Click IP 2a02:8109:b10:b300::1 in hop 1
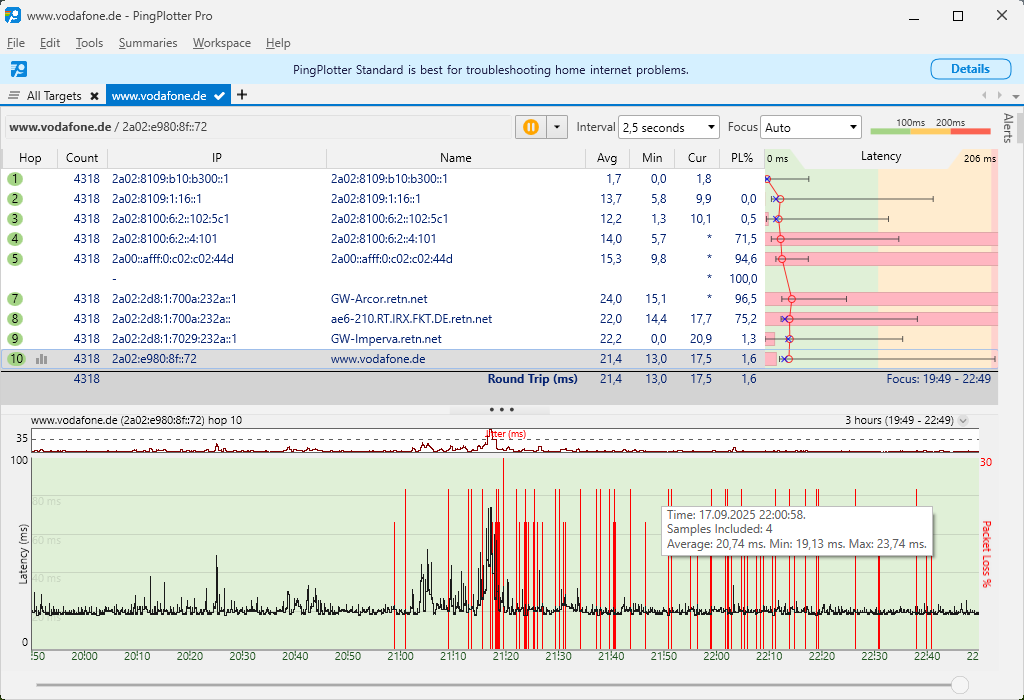Screen dimensions: 1024x700 (x=170, y=179)
